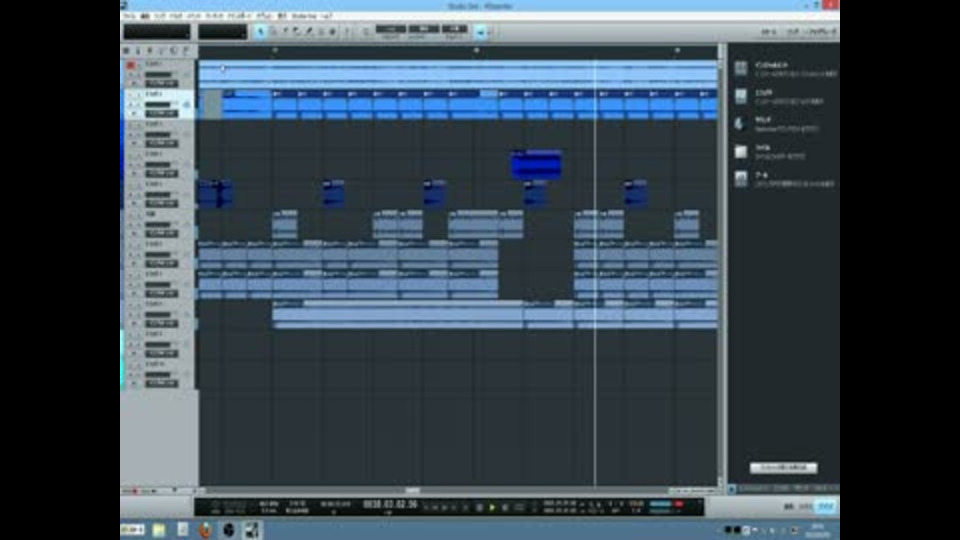Screen dimensions: 960x540
Task: Select the Split tool
Action: coord(285,31)
